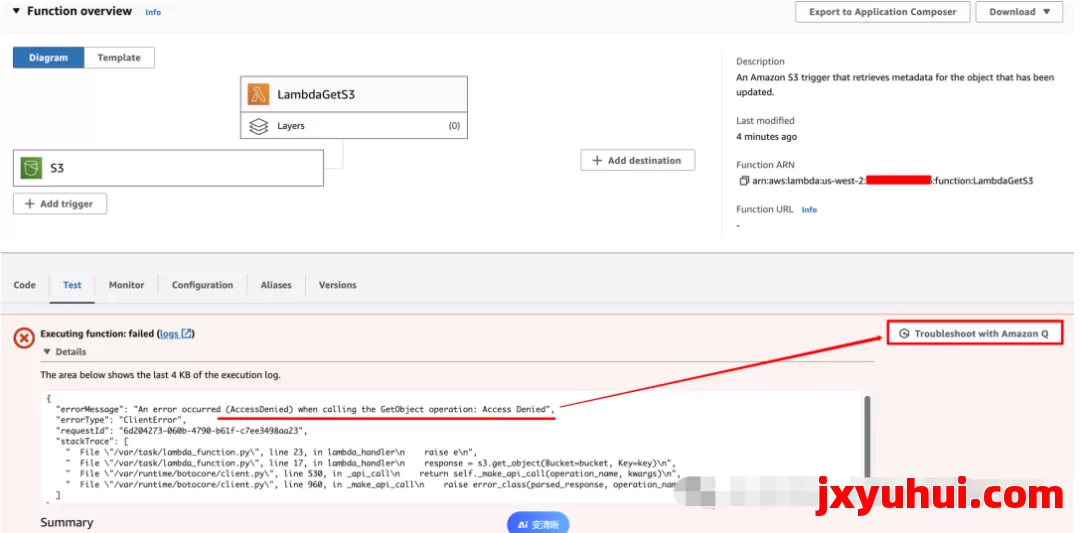
Task: Open the Aliases tab
Action: pos(276,284)
